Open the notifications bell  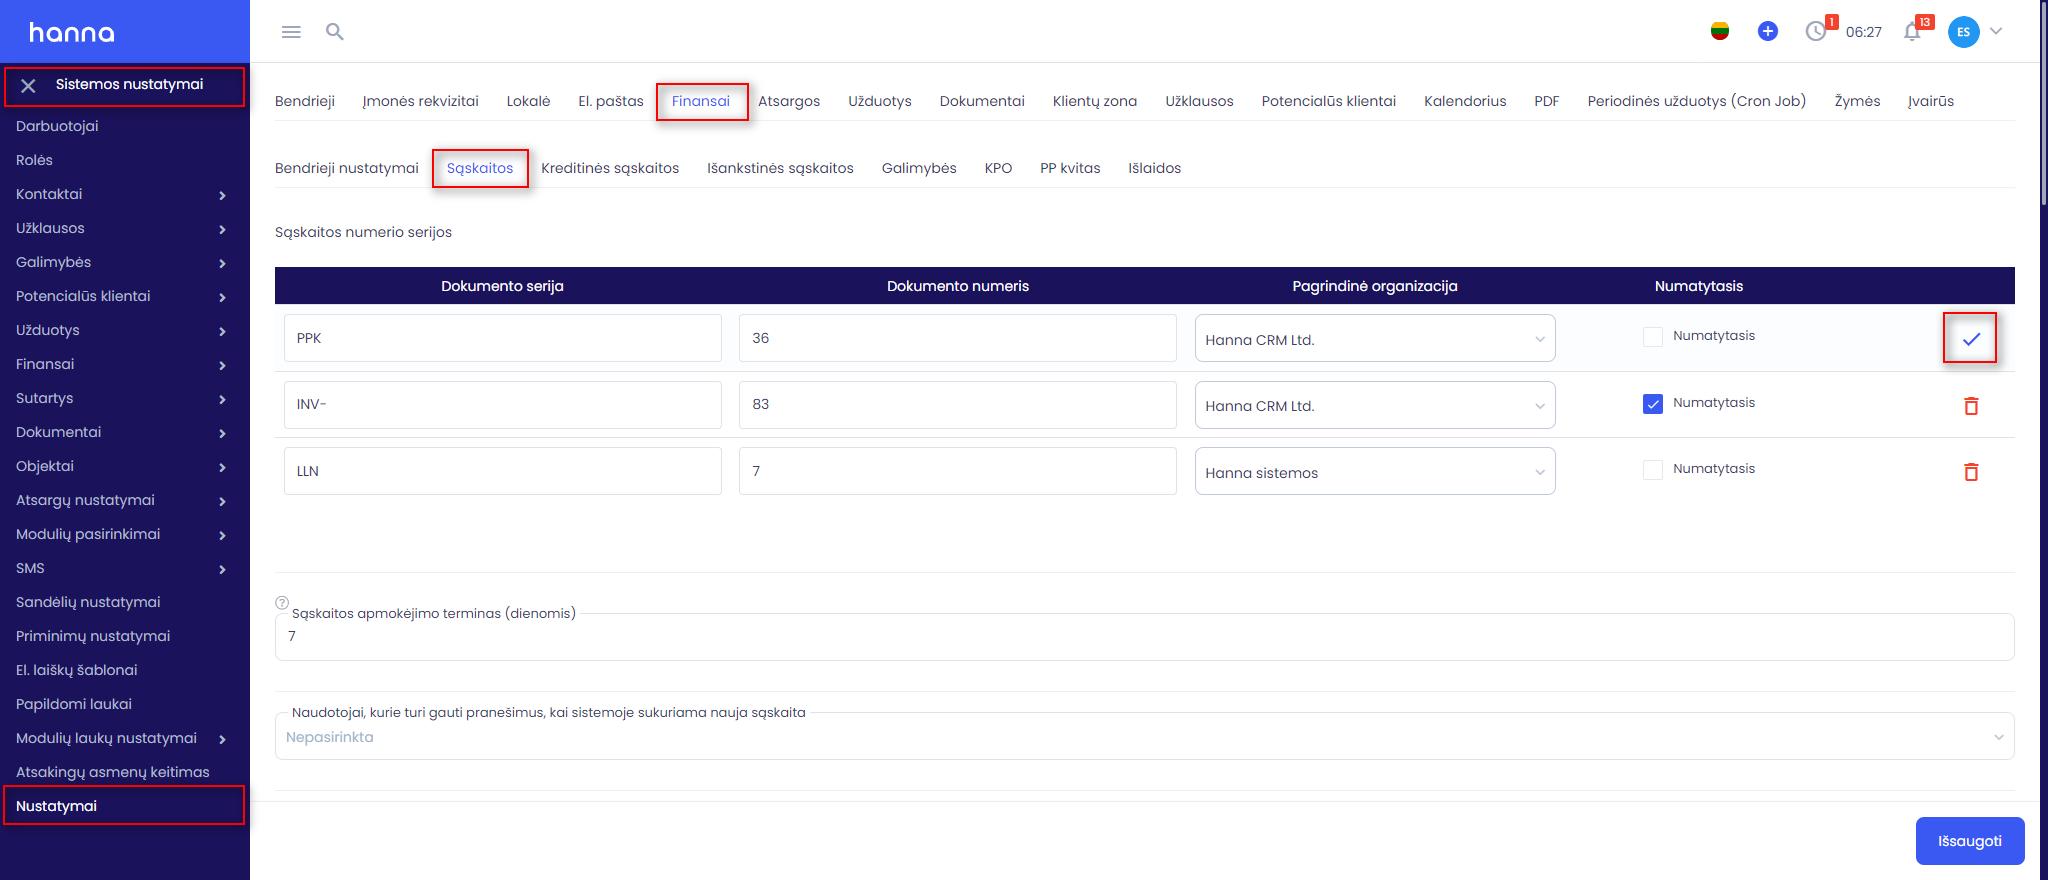(x=1912, y=32)
